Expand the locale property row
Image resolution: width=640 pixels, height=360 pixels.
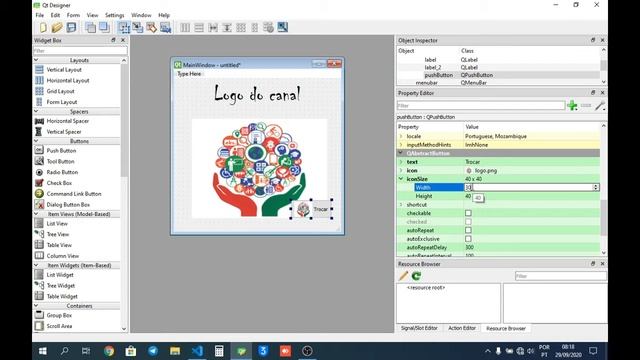point(401,136)
